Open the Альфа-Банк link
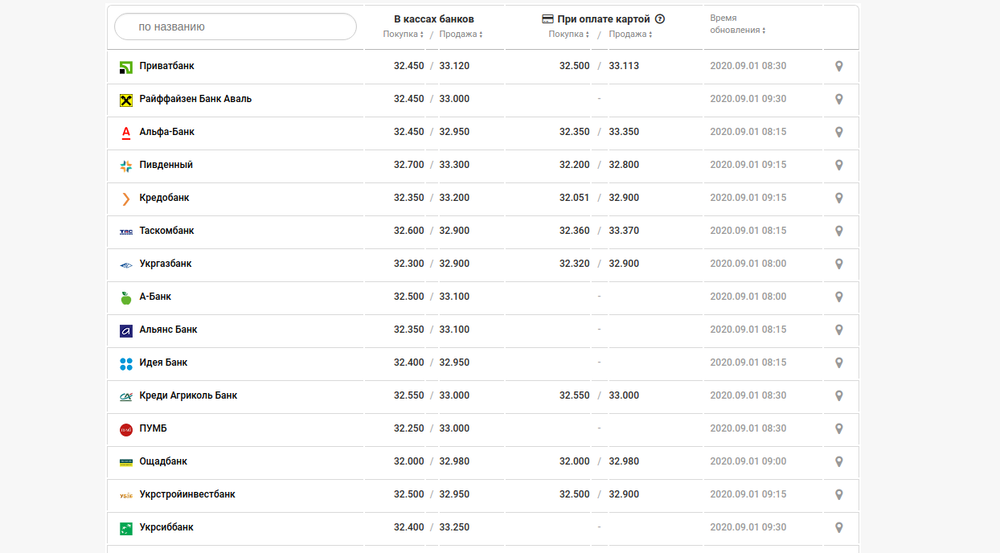Screen dimensions: 1000x553 pos(166,132)
